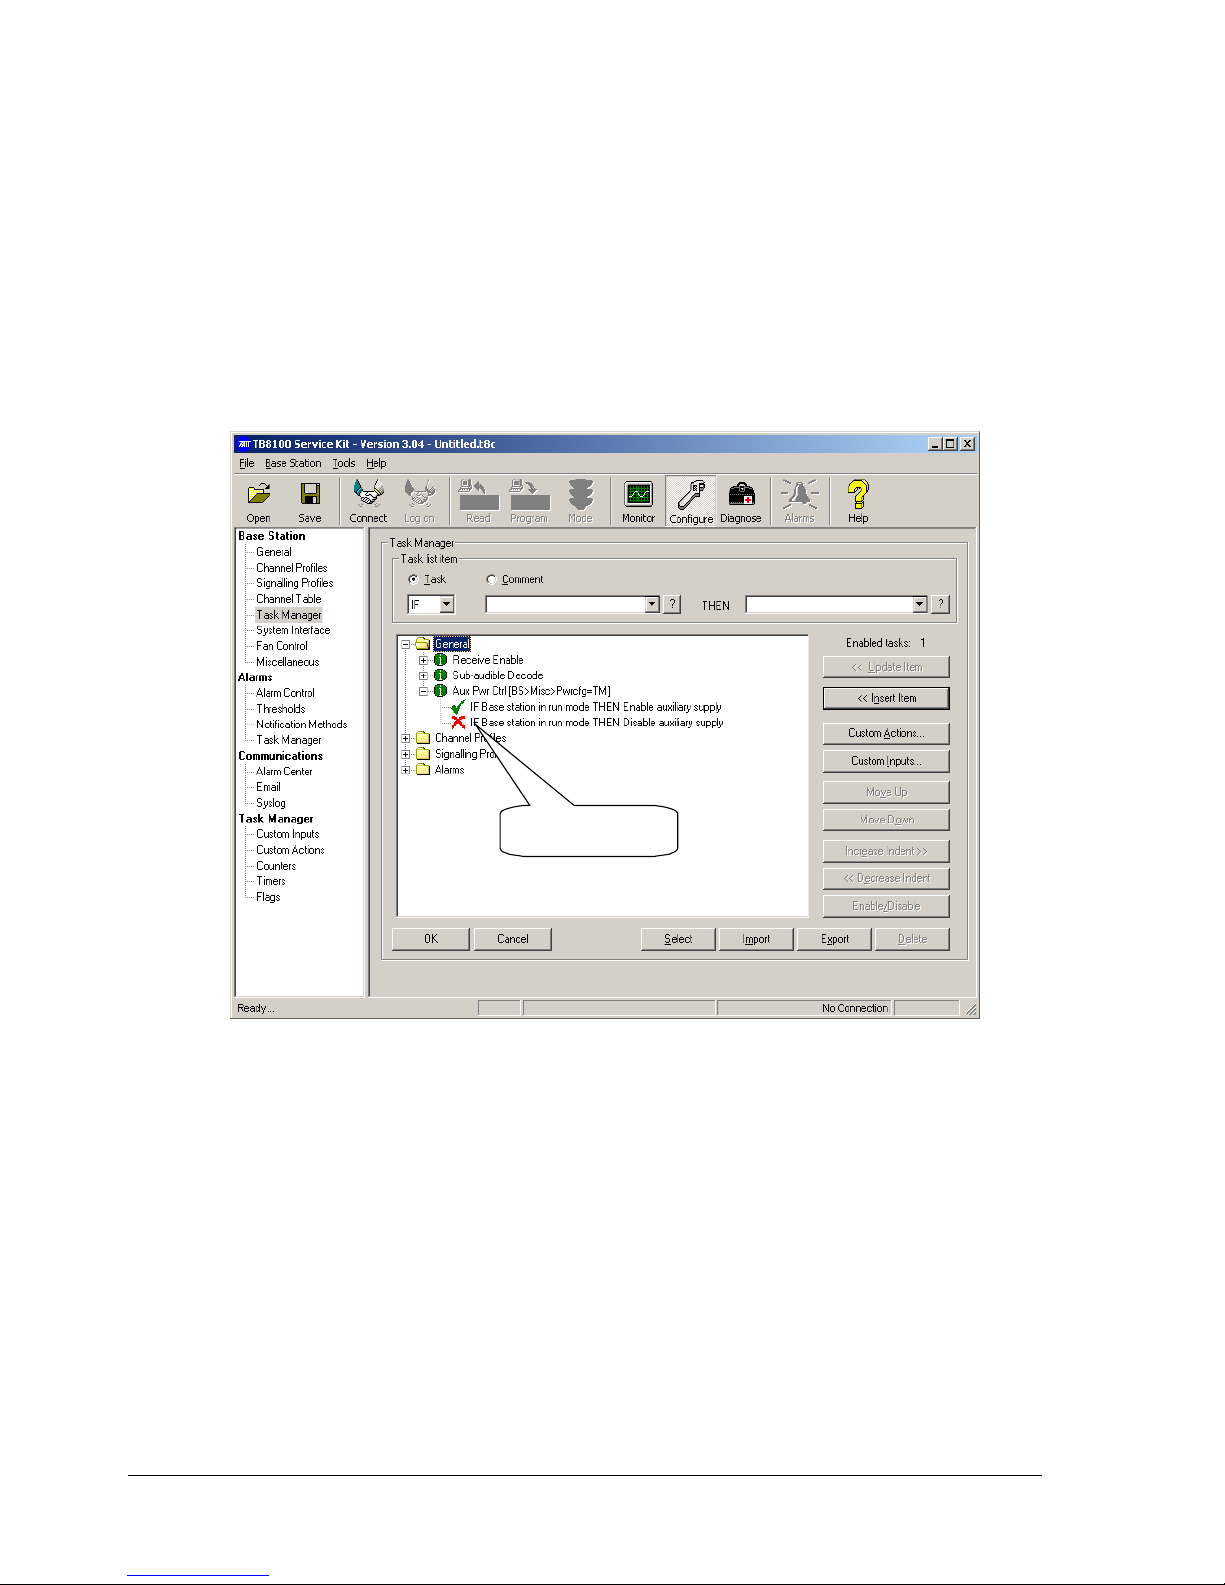Image resolution: width=1225 pixels, height=1585 pixels.
Task: Select Flags under Task Manager sidebar
Action: pyautogui.click(x=268, y=897)
